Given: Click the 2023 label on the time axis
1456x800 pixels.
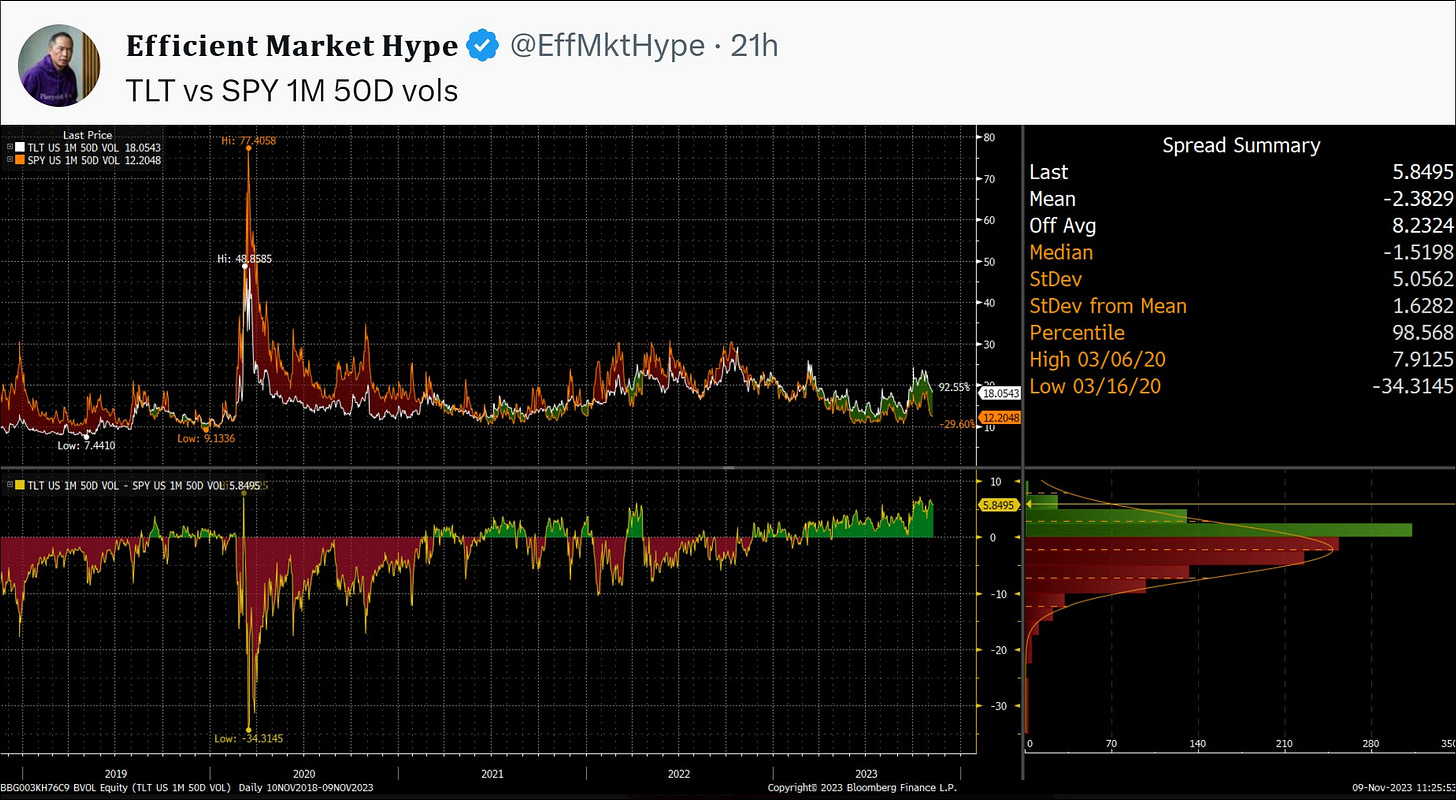Looking at the screenshot, I should coord(866,774).
